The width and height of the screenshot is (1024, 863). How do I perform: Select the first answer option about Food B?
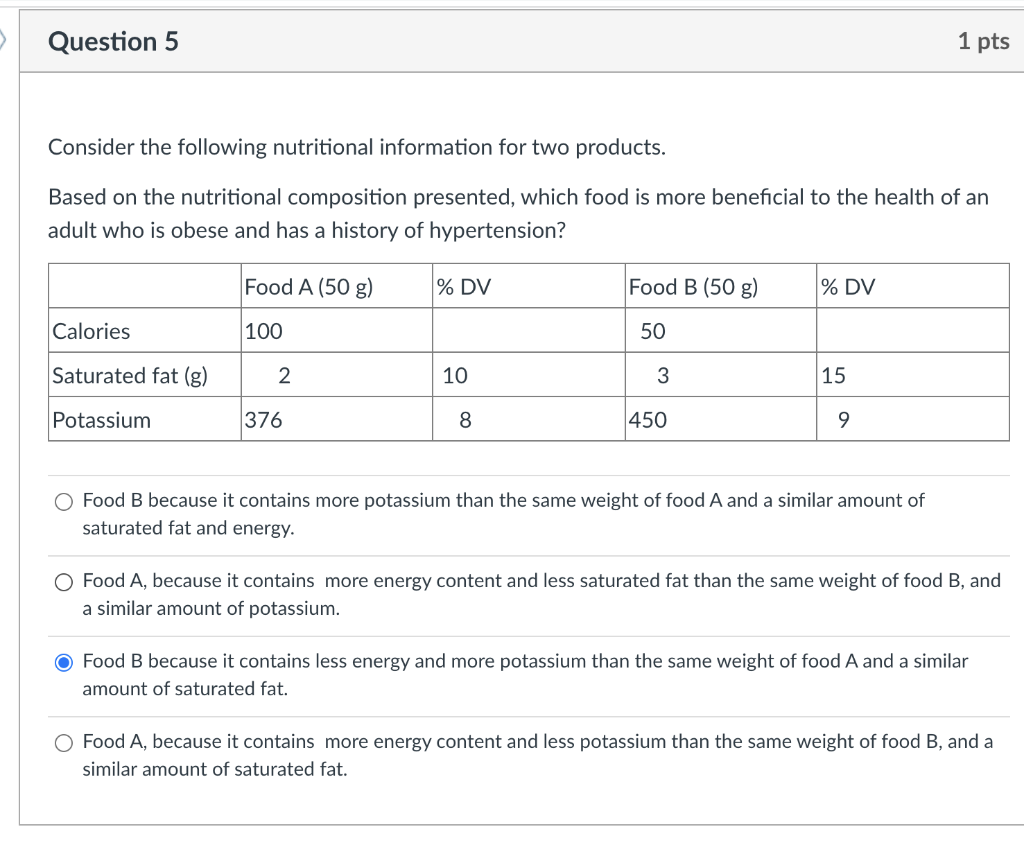click(63, 500)
